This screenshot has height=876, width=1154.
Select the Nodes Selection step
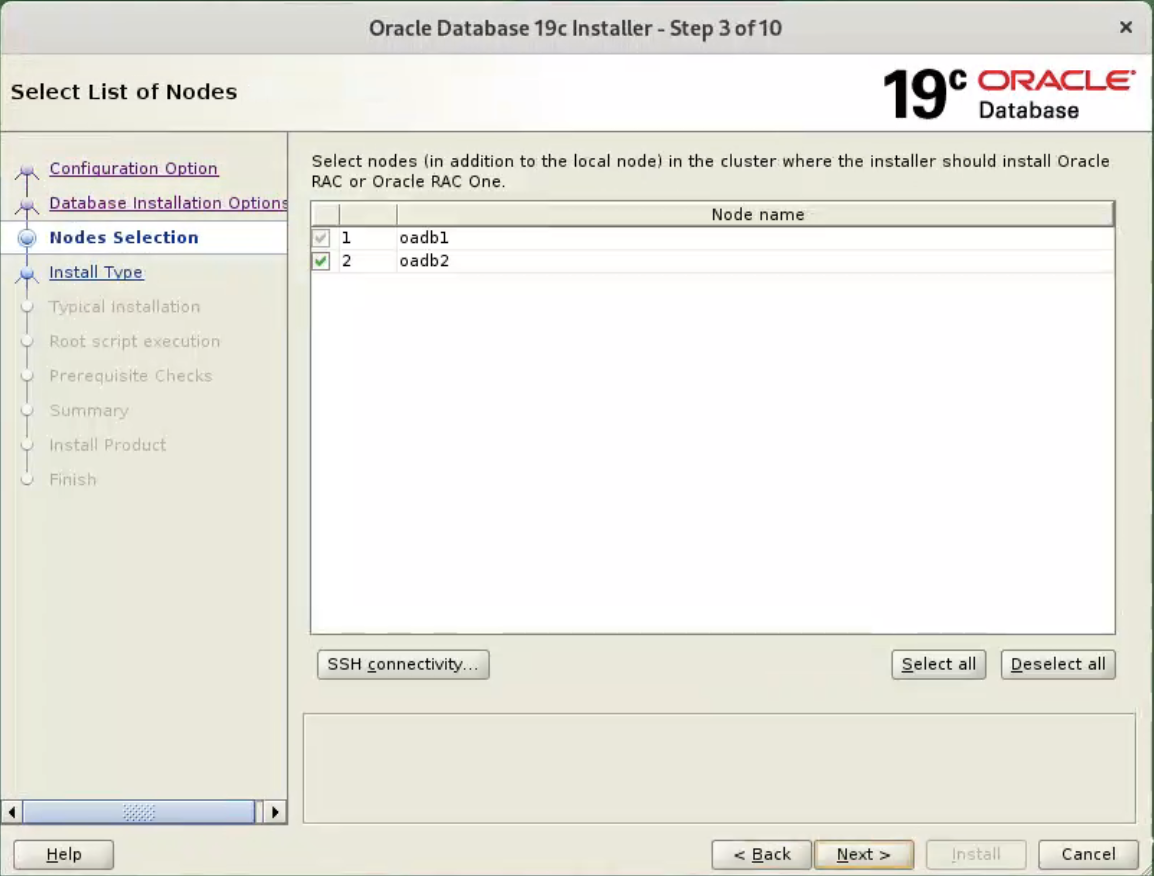(124, 237)
